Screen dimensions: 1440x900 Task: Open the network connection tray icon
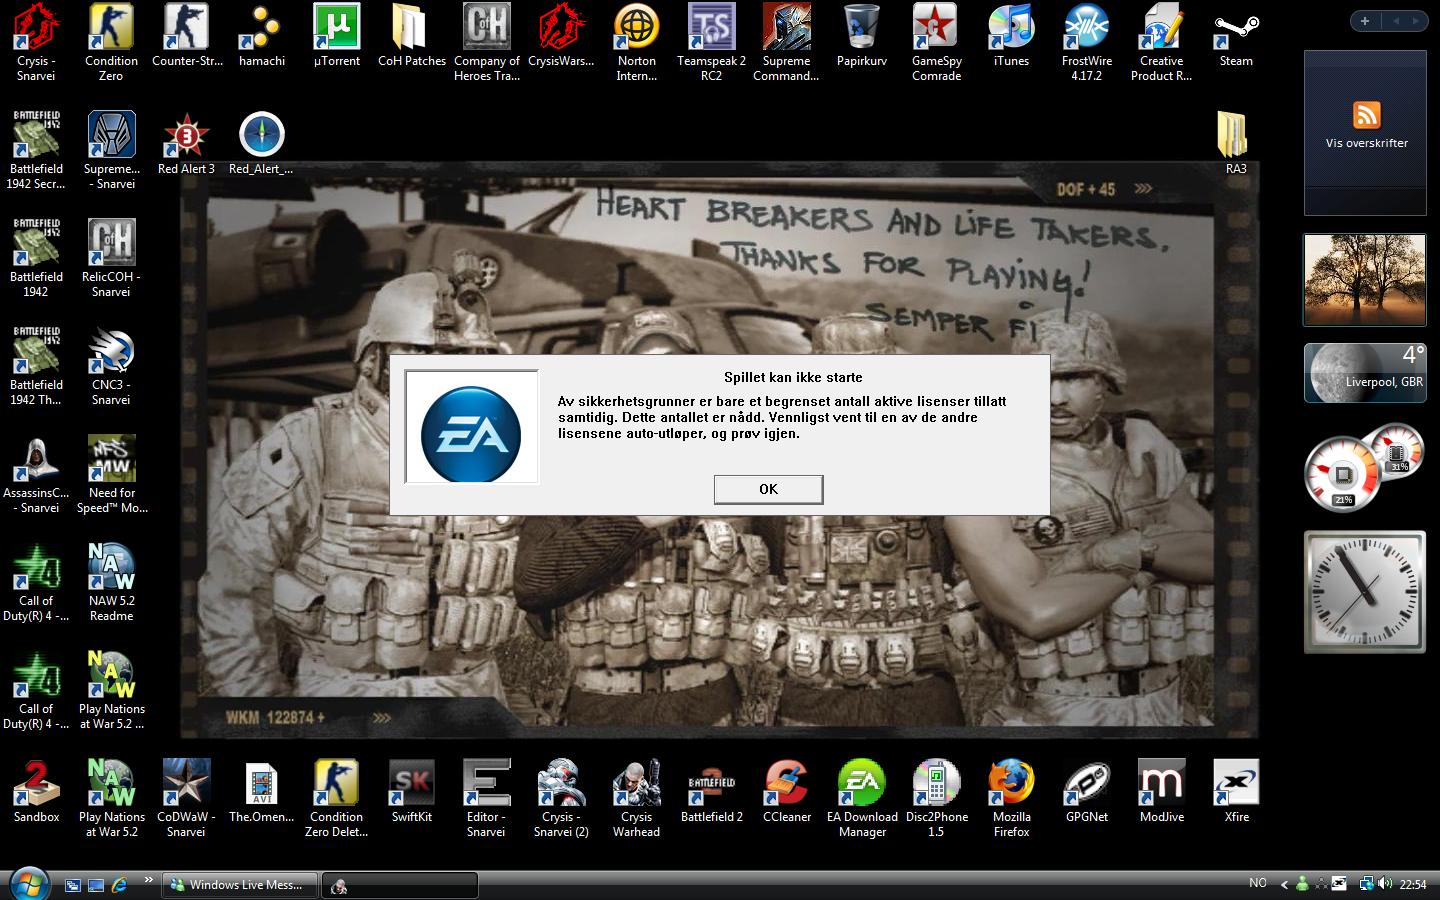[1366, 884]
